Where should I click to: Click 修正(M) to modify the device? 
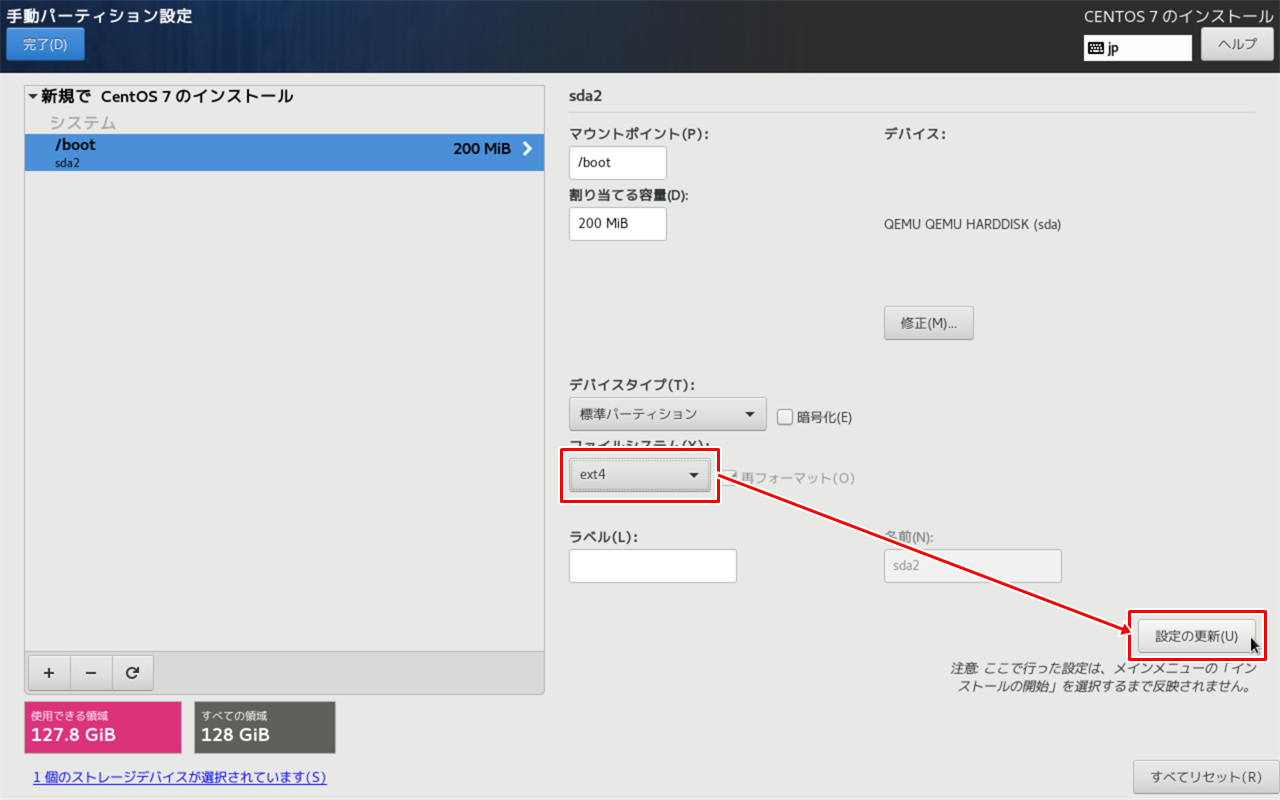(928, 322)
